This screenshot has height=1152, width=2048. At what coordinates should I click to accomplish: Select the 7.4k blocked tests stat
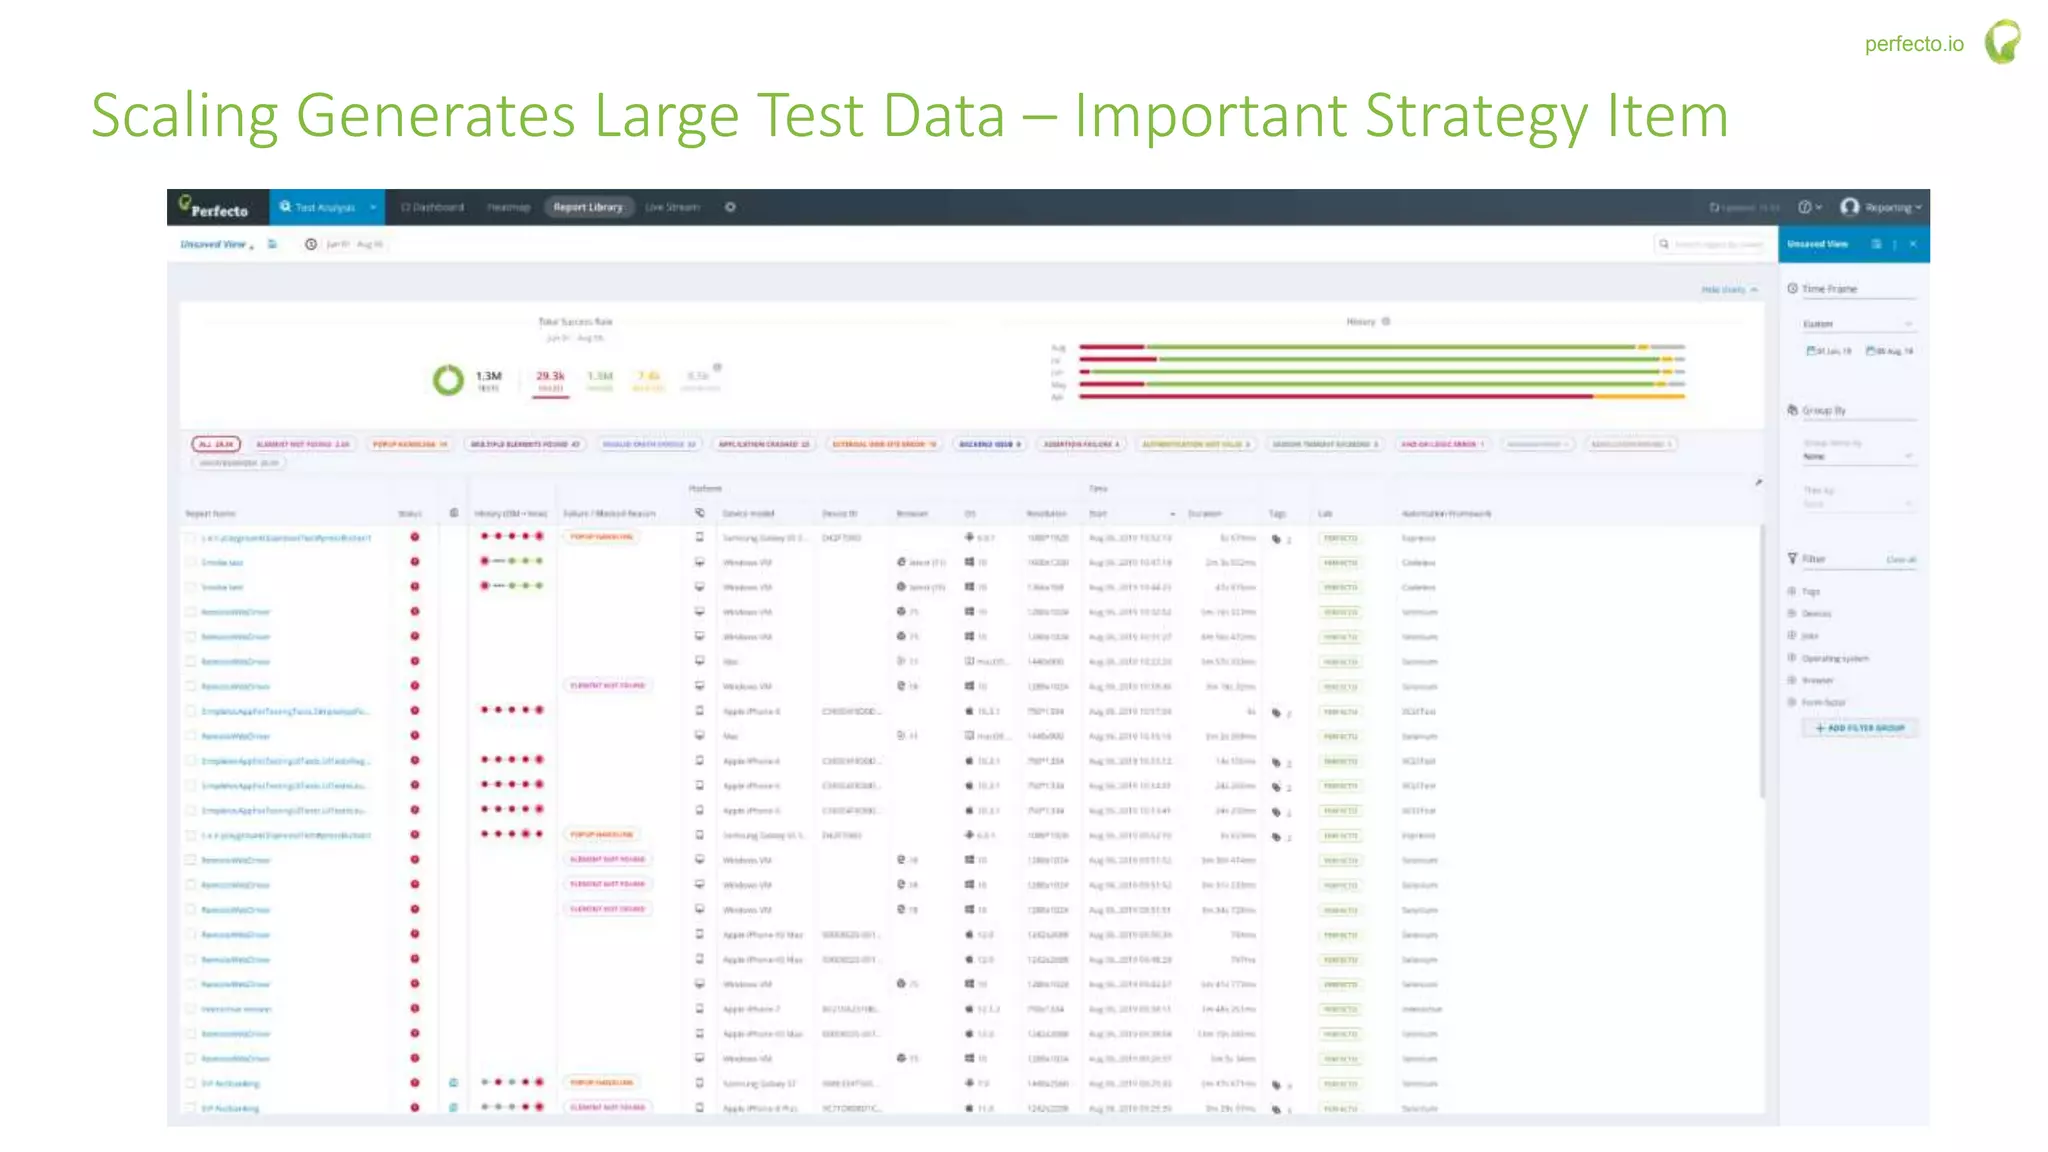[x=649, y=380]
